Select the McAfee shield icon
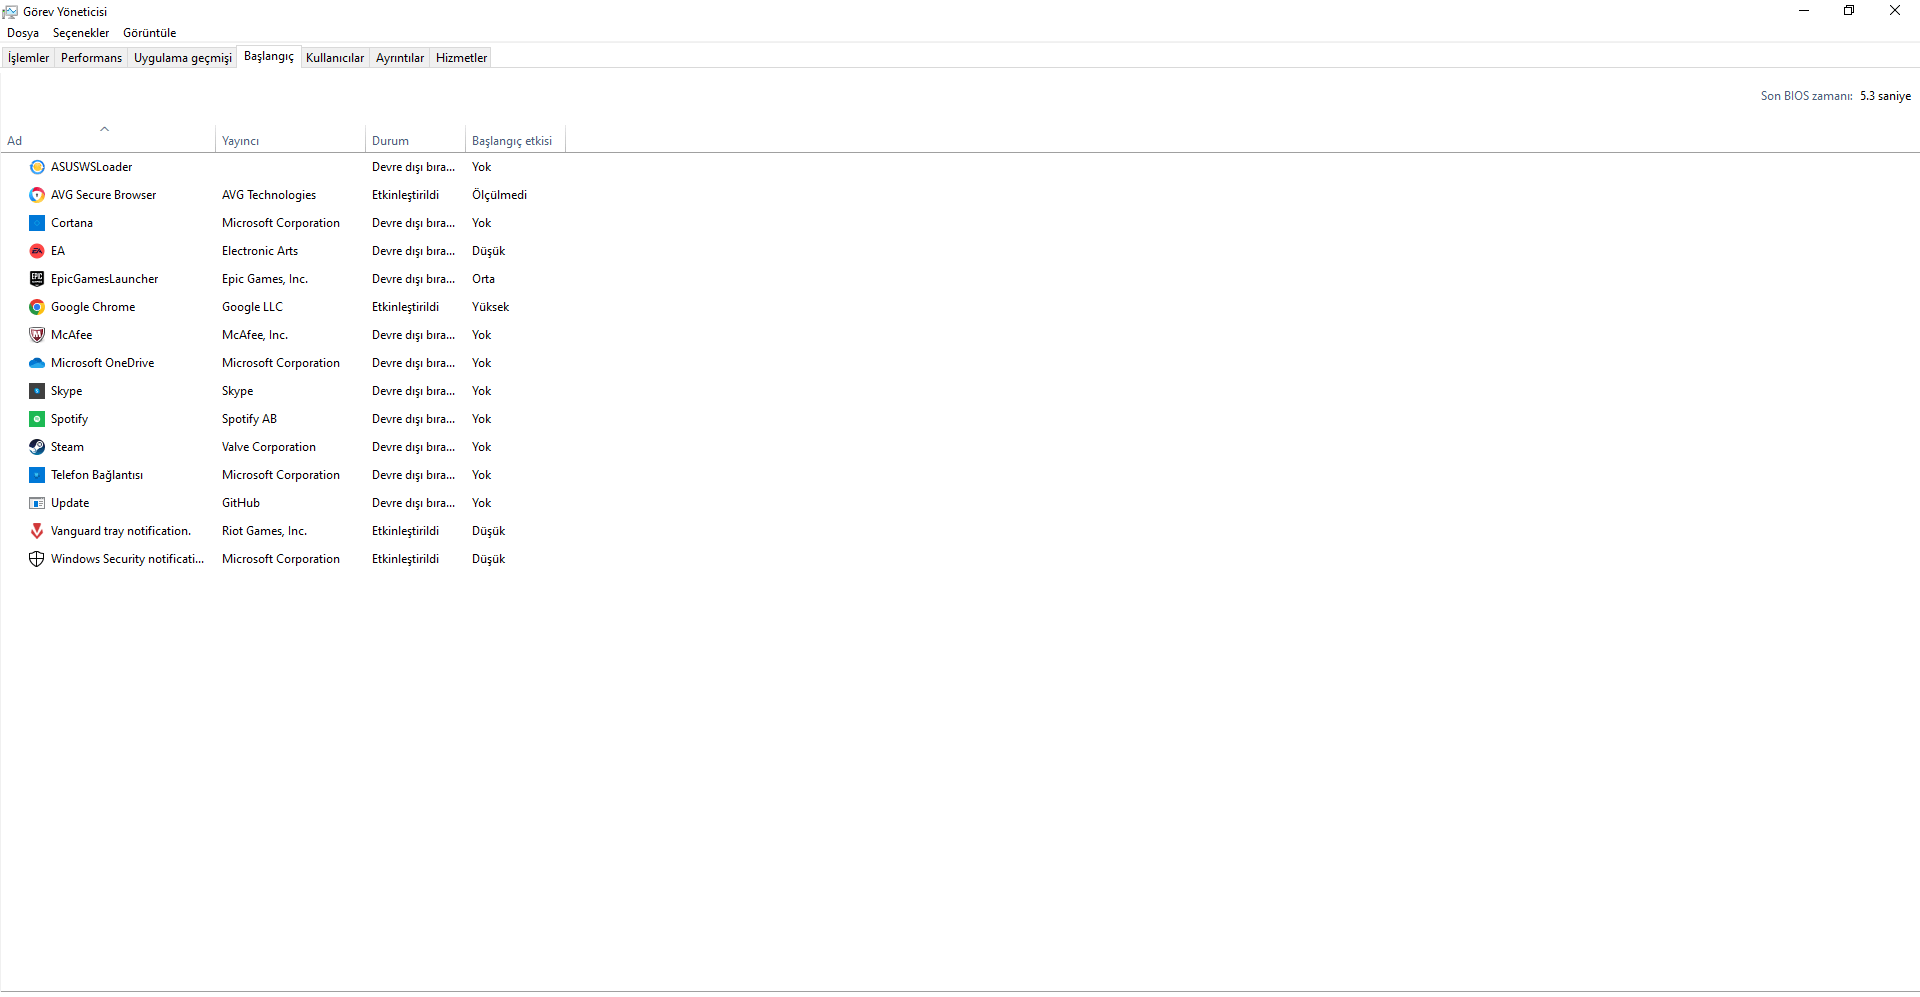The image size is (1920, 997). coord(37,335)
